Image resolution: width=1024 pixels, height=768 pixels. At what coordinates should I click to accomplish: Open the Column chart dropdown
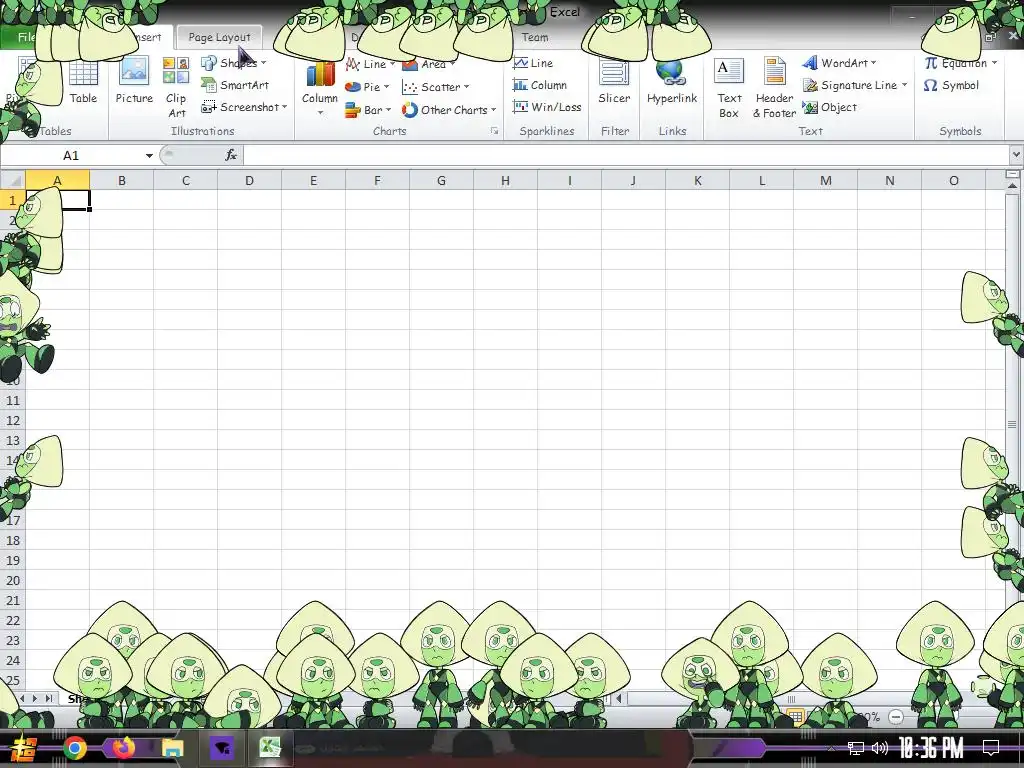click(x=319, y=89)
